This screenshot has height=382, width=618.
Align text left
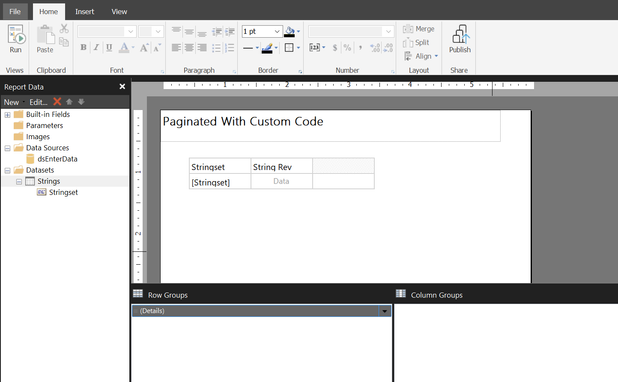click(176, 48)
